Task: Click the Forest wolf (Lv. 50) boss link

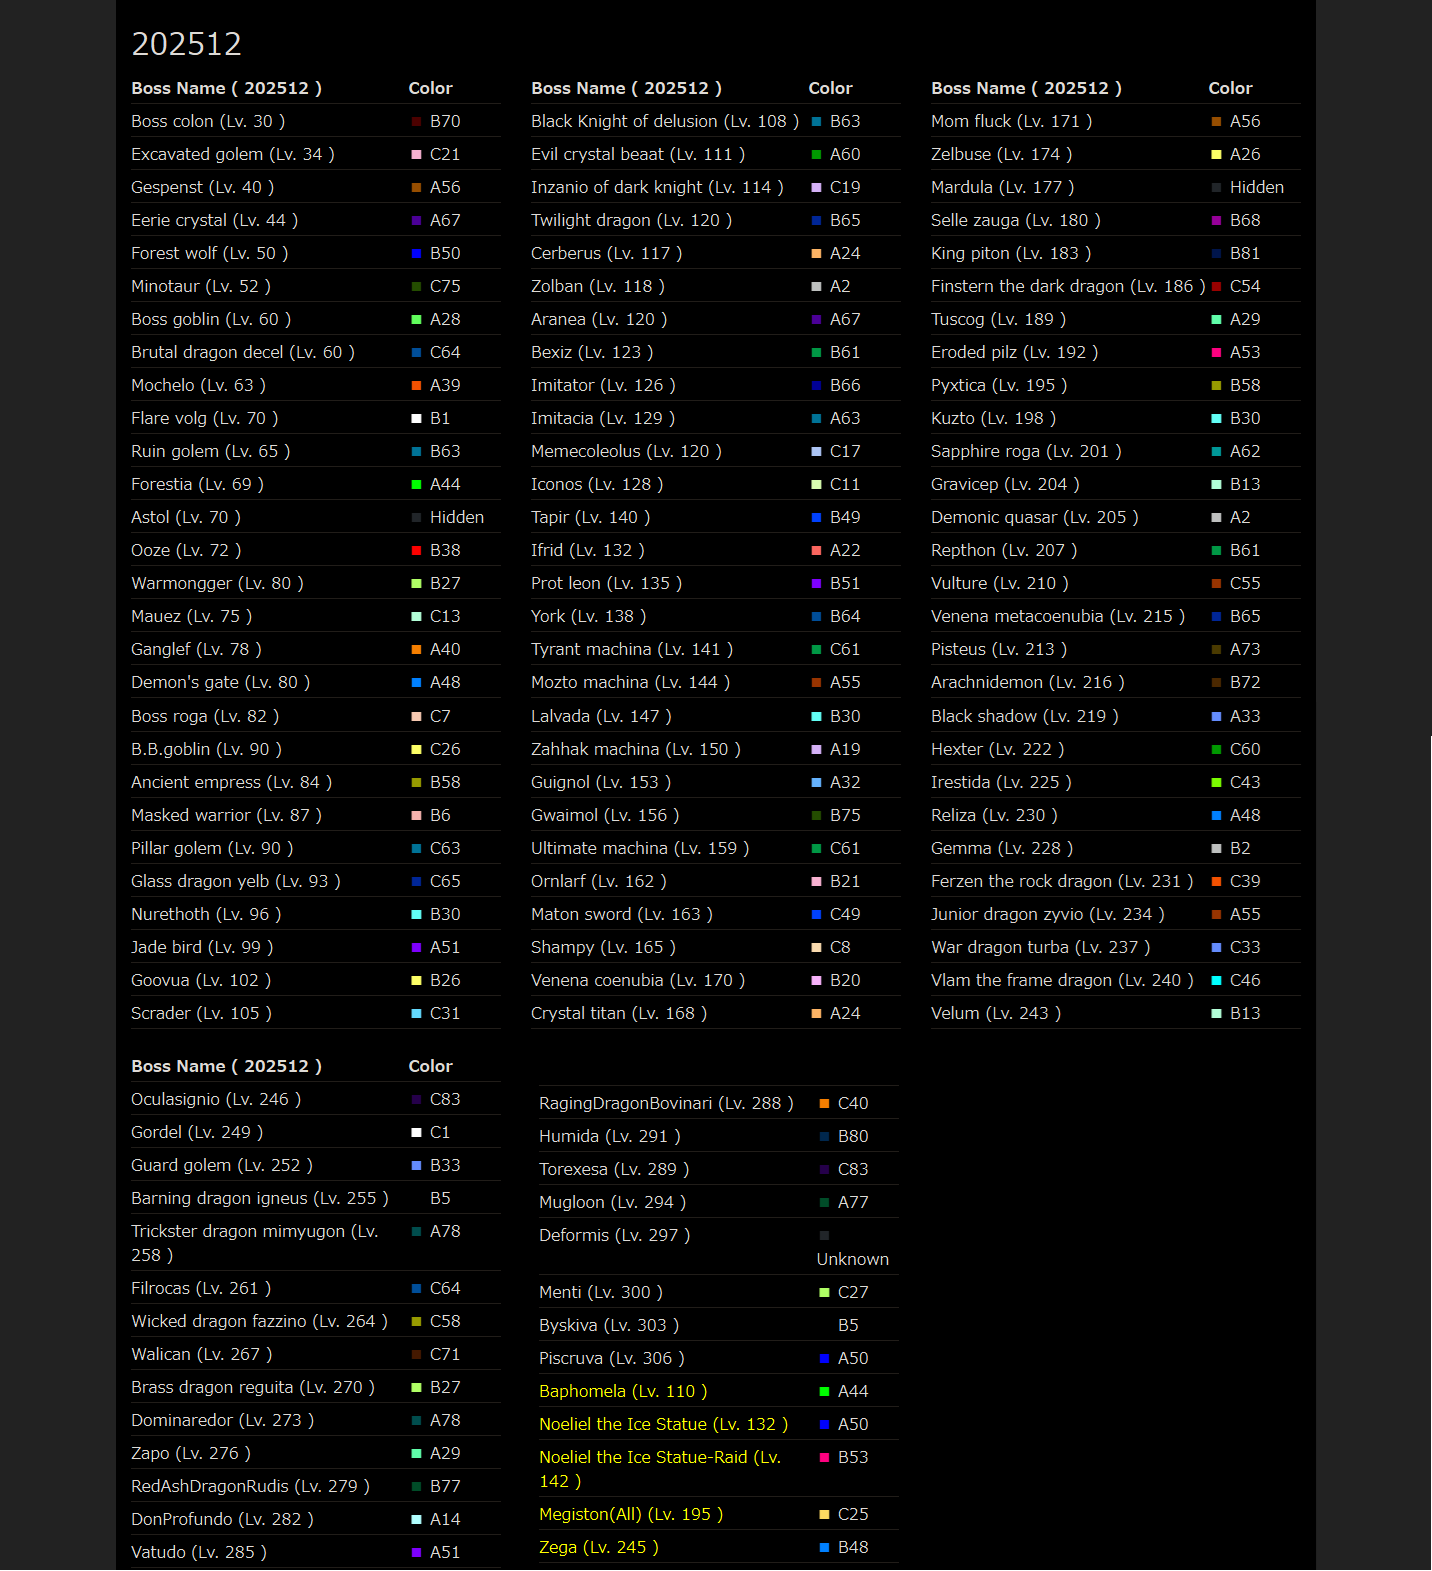Action: click(x=210, y=253)
